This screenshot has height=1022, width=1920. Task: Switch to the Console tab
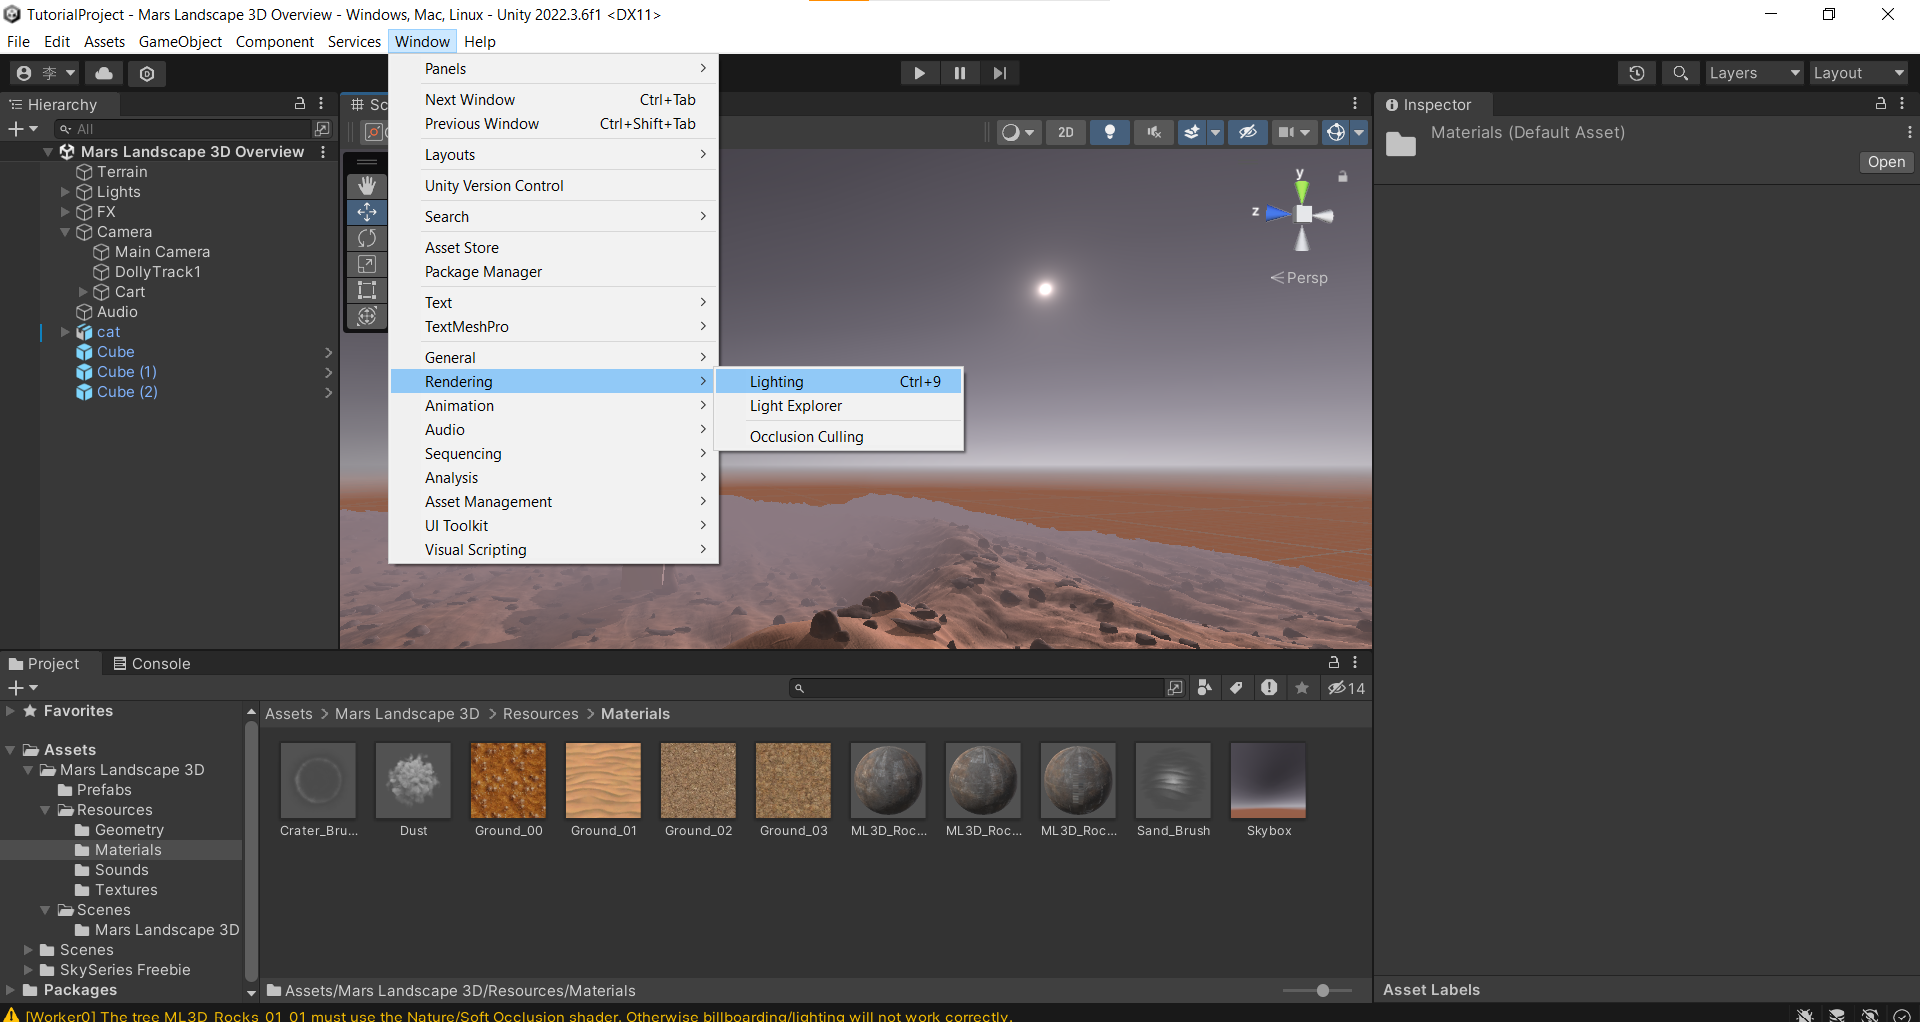coord(151,664)
